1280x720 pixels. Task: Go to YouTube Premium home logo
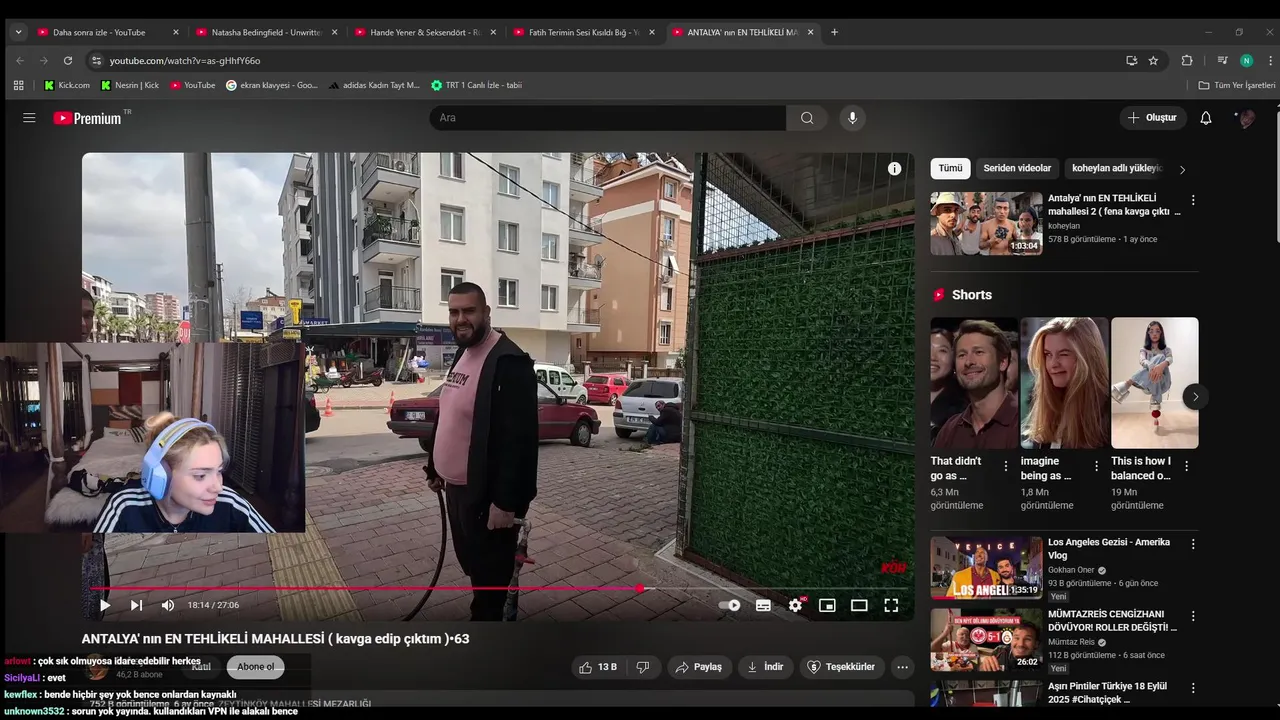click(x=88, y=118)
